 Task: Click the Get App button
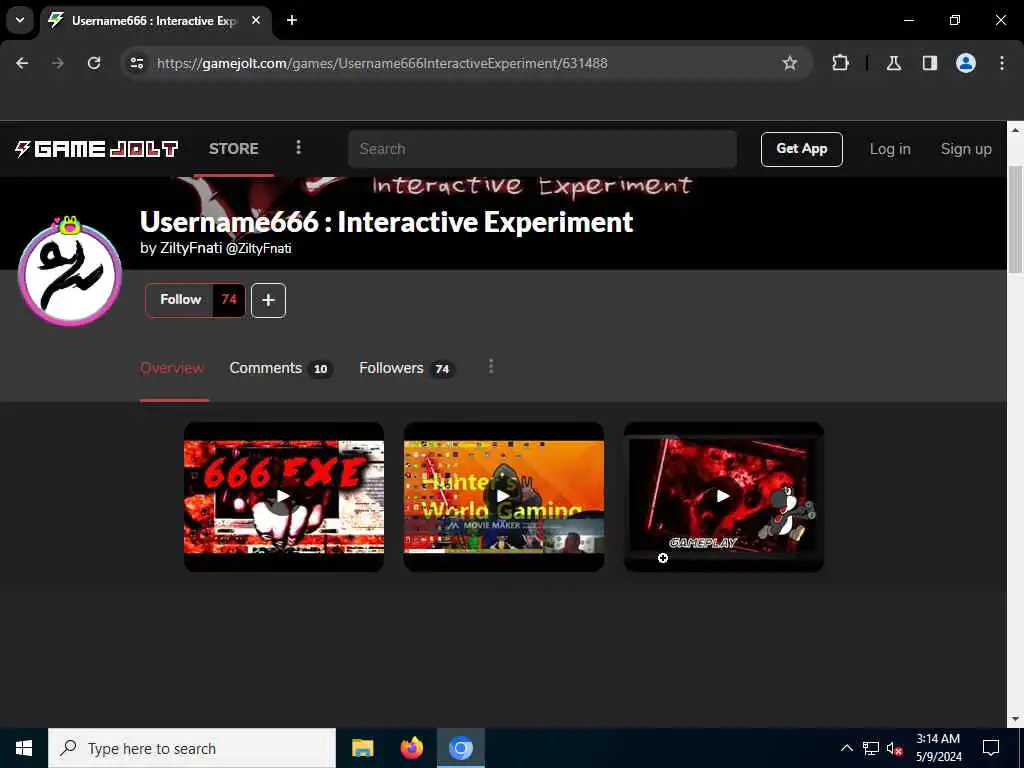(801, 150)
